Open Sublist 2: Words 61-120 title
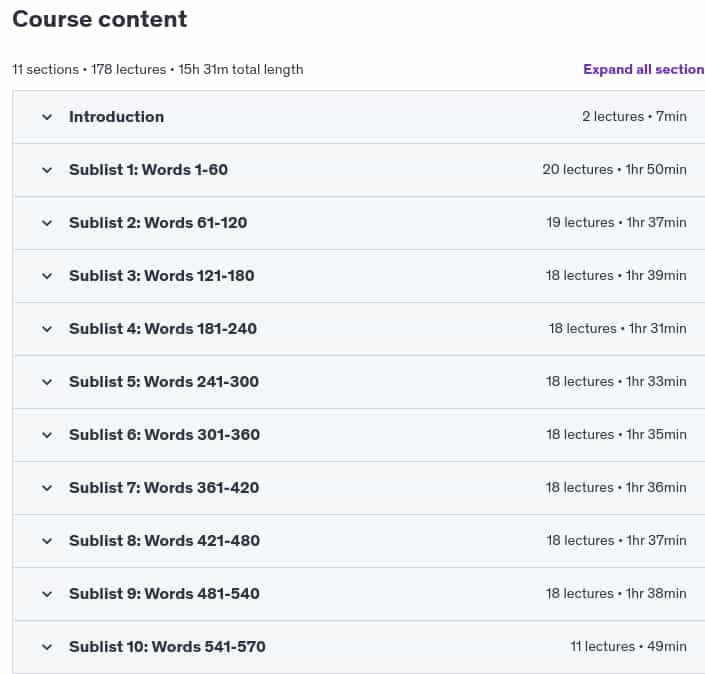Screen dimensions: 705x674 click(158, 223)
